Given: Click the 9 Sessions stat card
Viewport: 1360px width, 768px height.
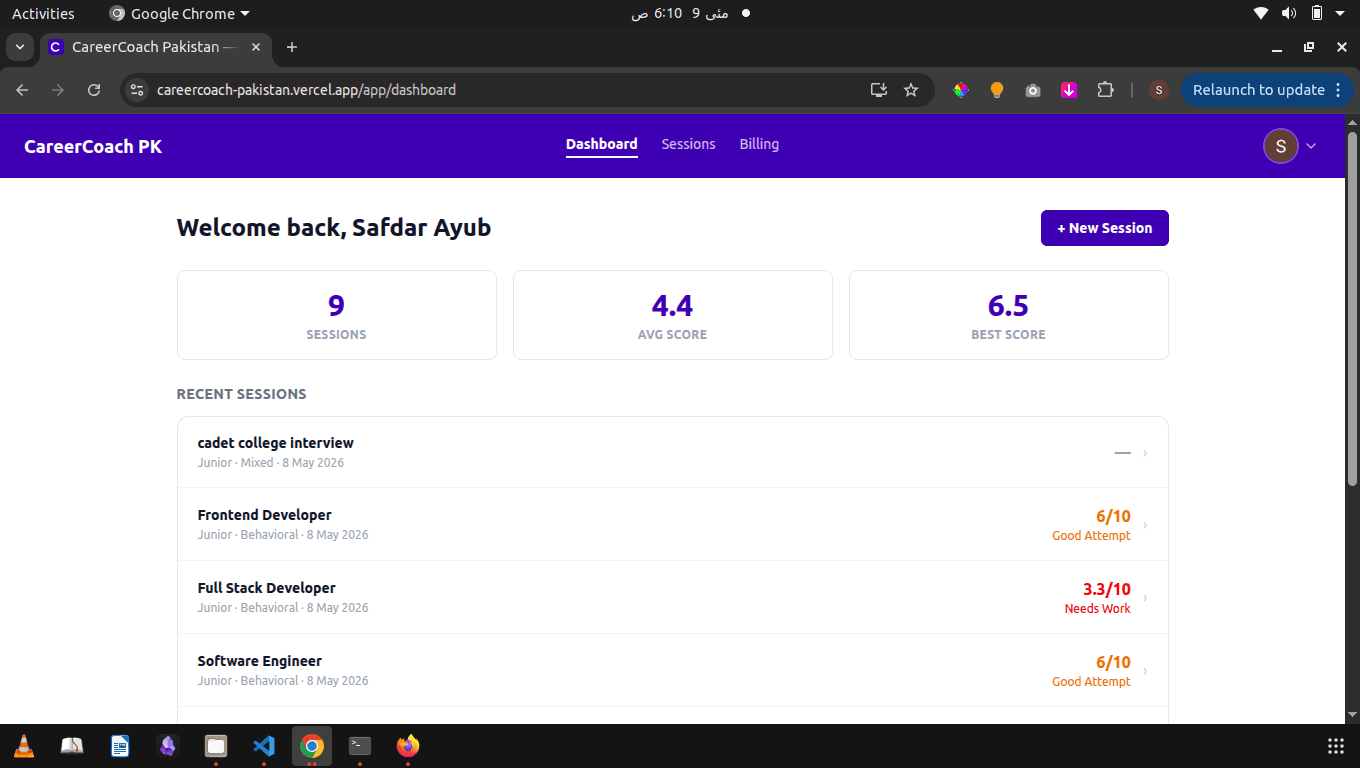Looking at the screenshot, I should coord(337,315).
